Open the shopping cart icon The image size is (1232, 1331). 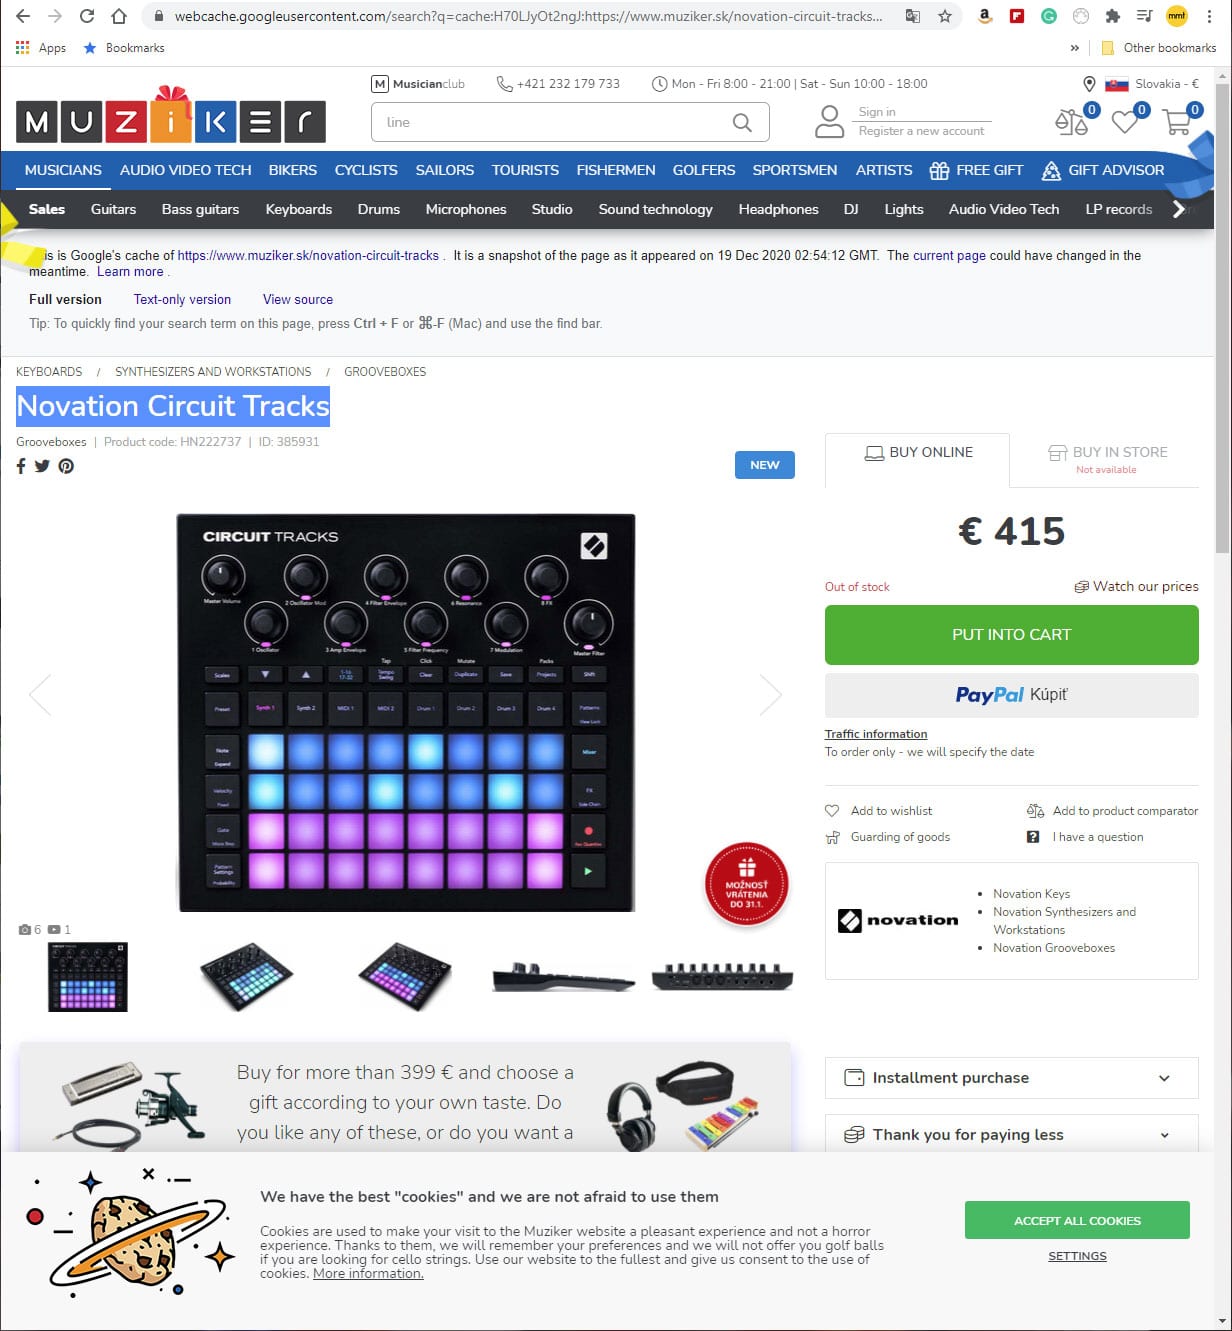1177,122
